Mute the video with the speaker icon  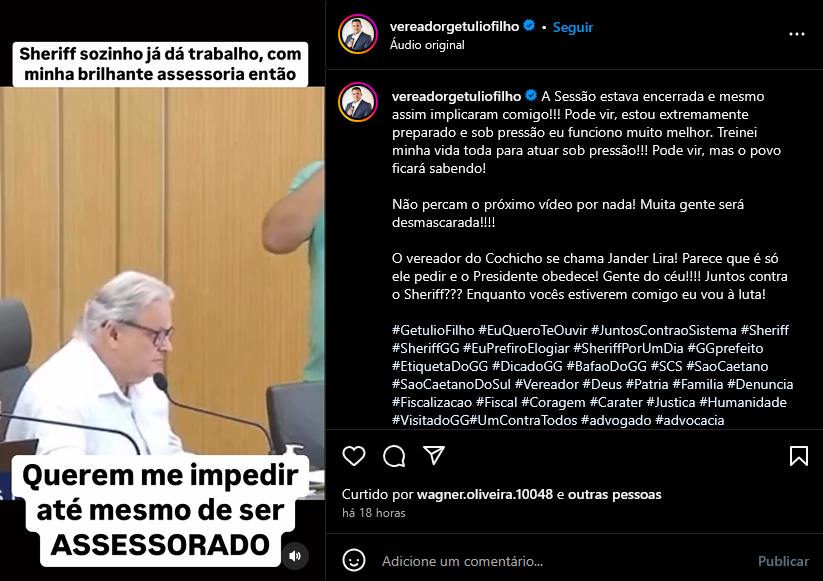[x=295, y=556]
